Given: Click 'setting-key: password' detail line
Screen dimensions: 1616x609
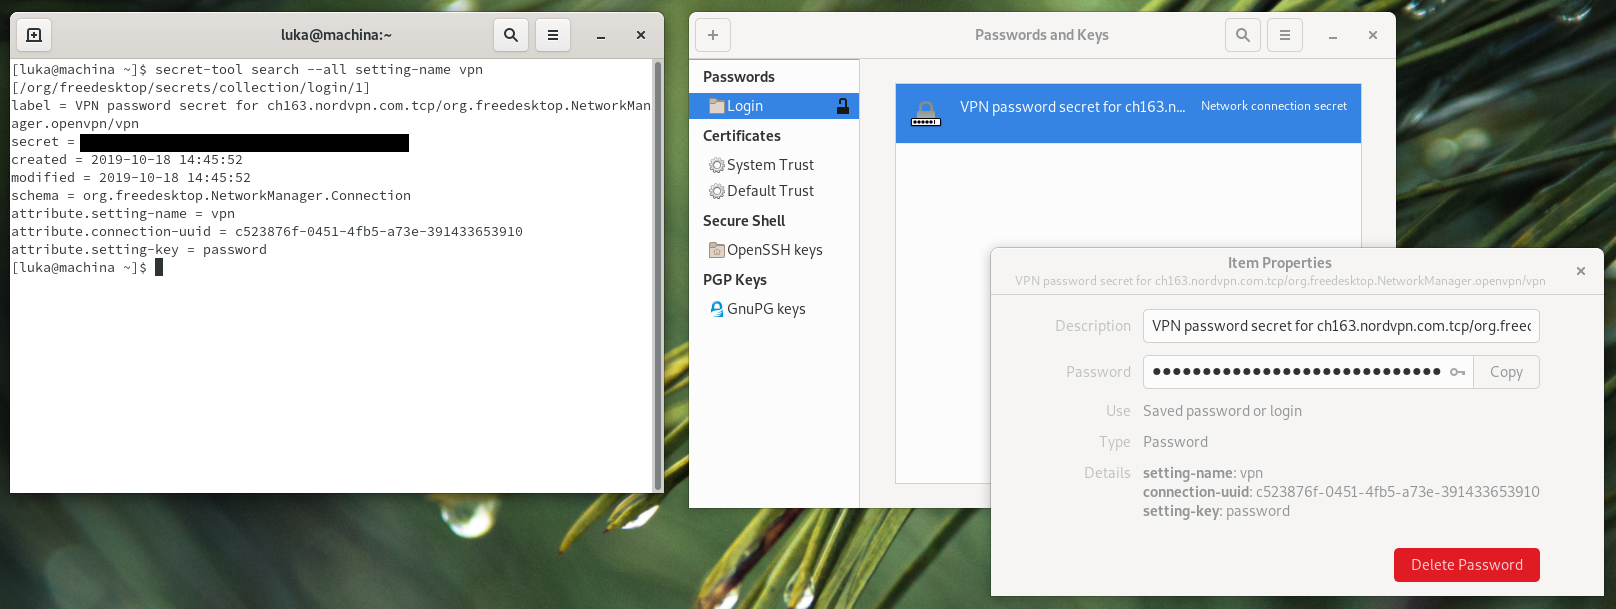Looking at the screenshot, I should (1216, 511).
